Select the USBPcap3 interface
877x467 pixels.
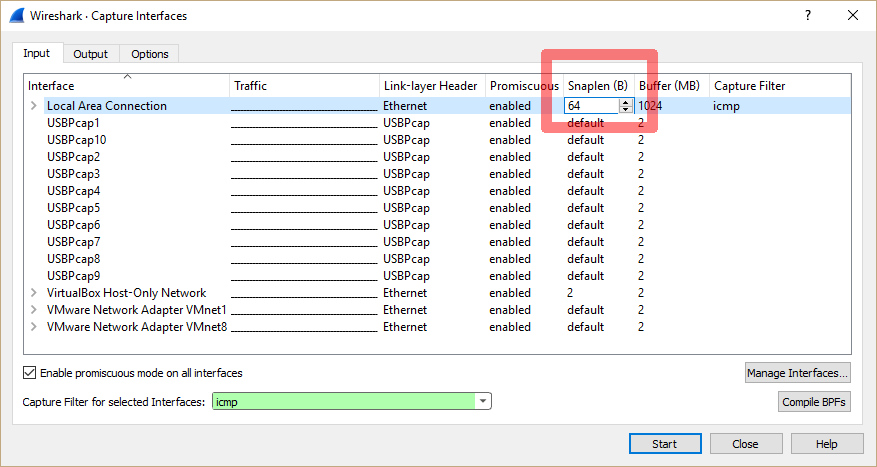(x=73, y=174)
